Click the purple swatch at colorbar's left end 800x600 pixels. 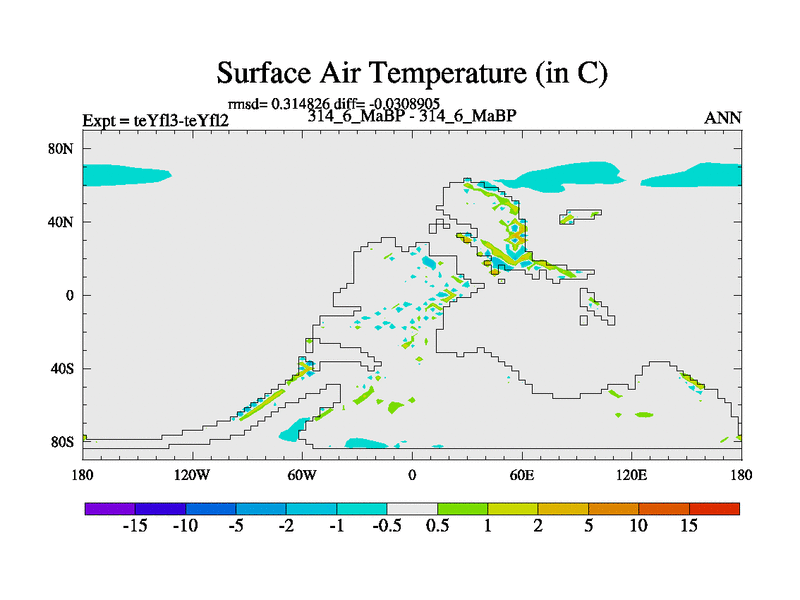point(109,508)
